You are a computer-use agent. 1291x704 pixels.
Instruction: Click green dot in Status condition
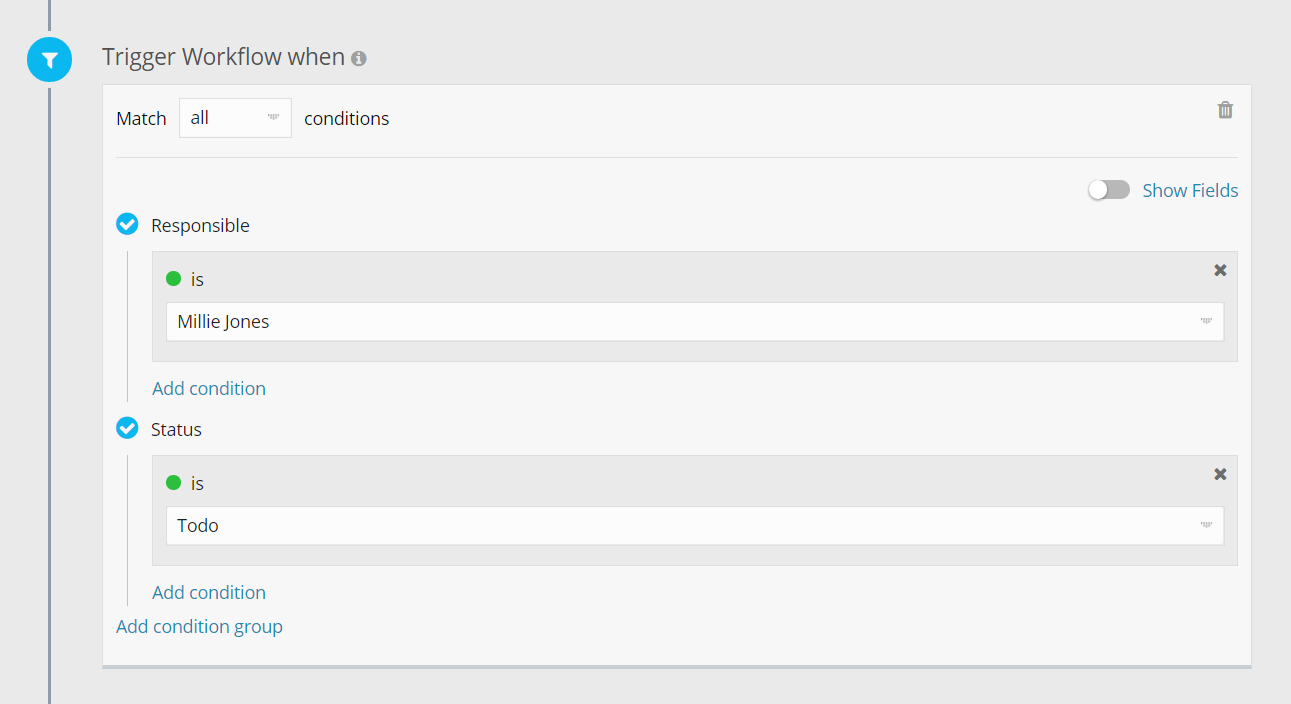click(x=174, y=483)
